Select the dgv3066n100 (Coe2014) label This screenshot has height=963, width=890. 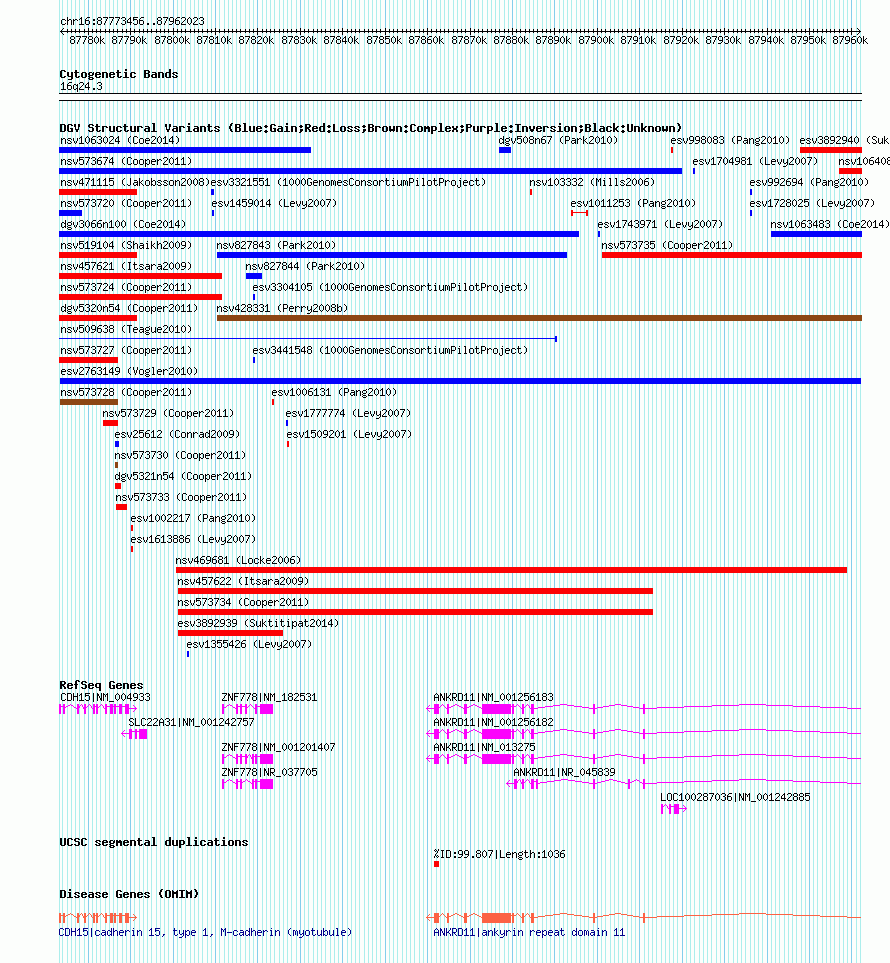tap(123, 224)
